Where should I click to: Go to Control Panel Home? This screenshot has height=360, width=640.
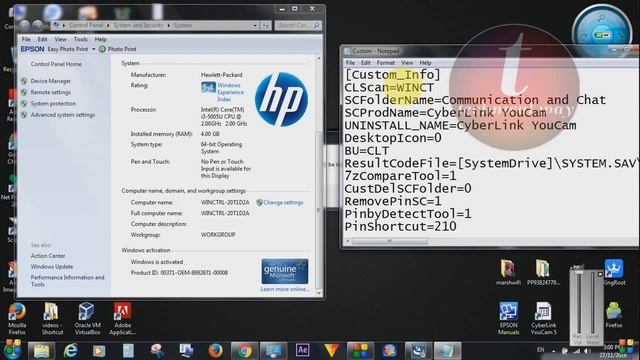[56, 64]
